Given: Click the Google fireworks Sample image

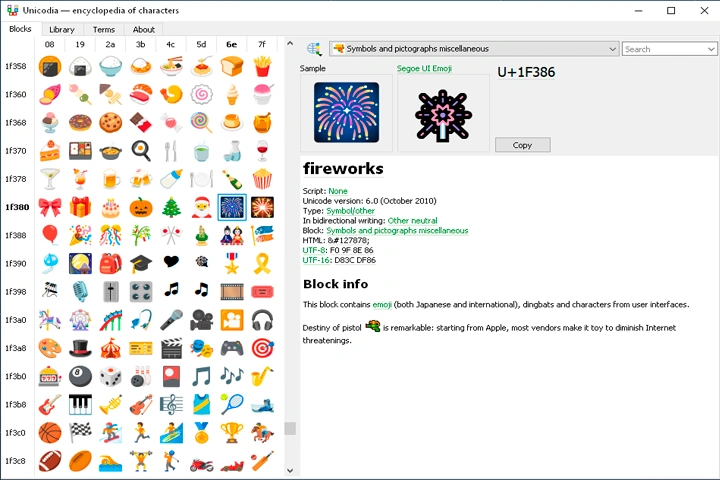Looking at the screenshot, I should pos(347,113).
